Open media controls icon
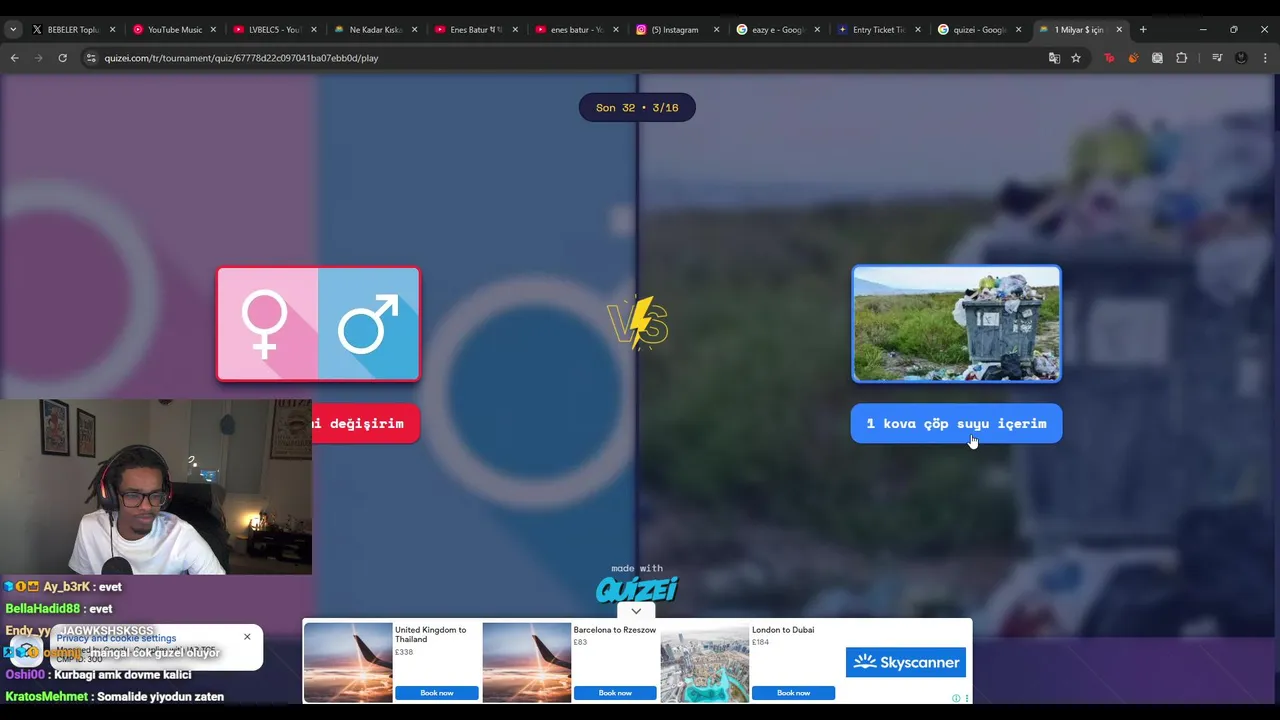 click(1217, 58)
